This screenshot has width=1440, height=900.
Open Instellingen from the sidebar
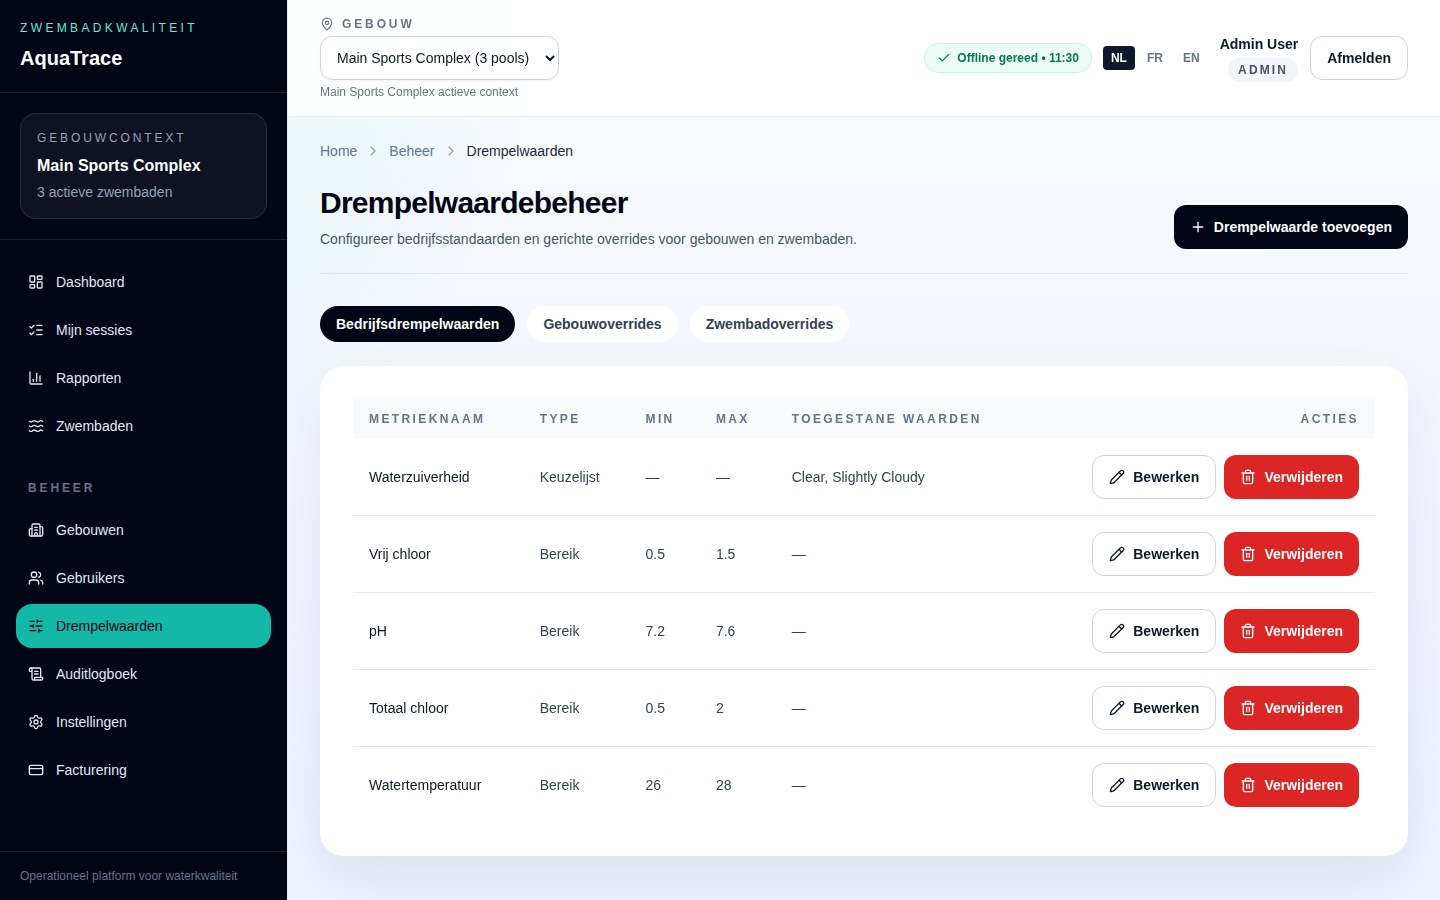[x=143, y=722]
